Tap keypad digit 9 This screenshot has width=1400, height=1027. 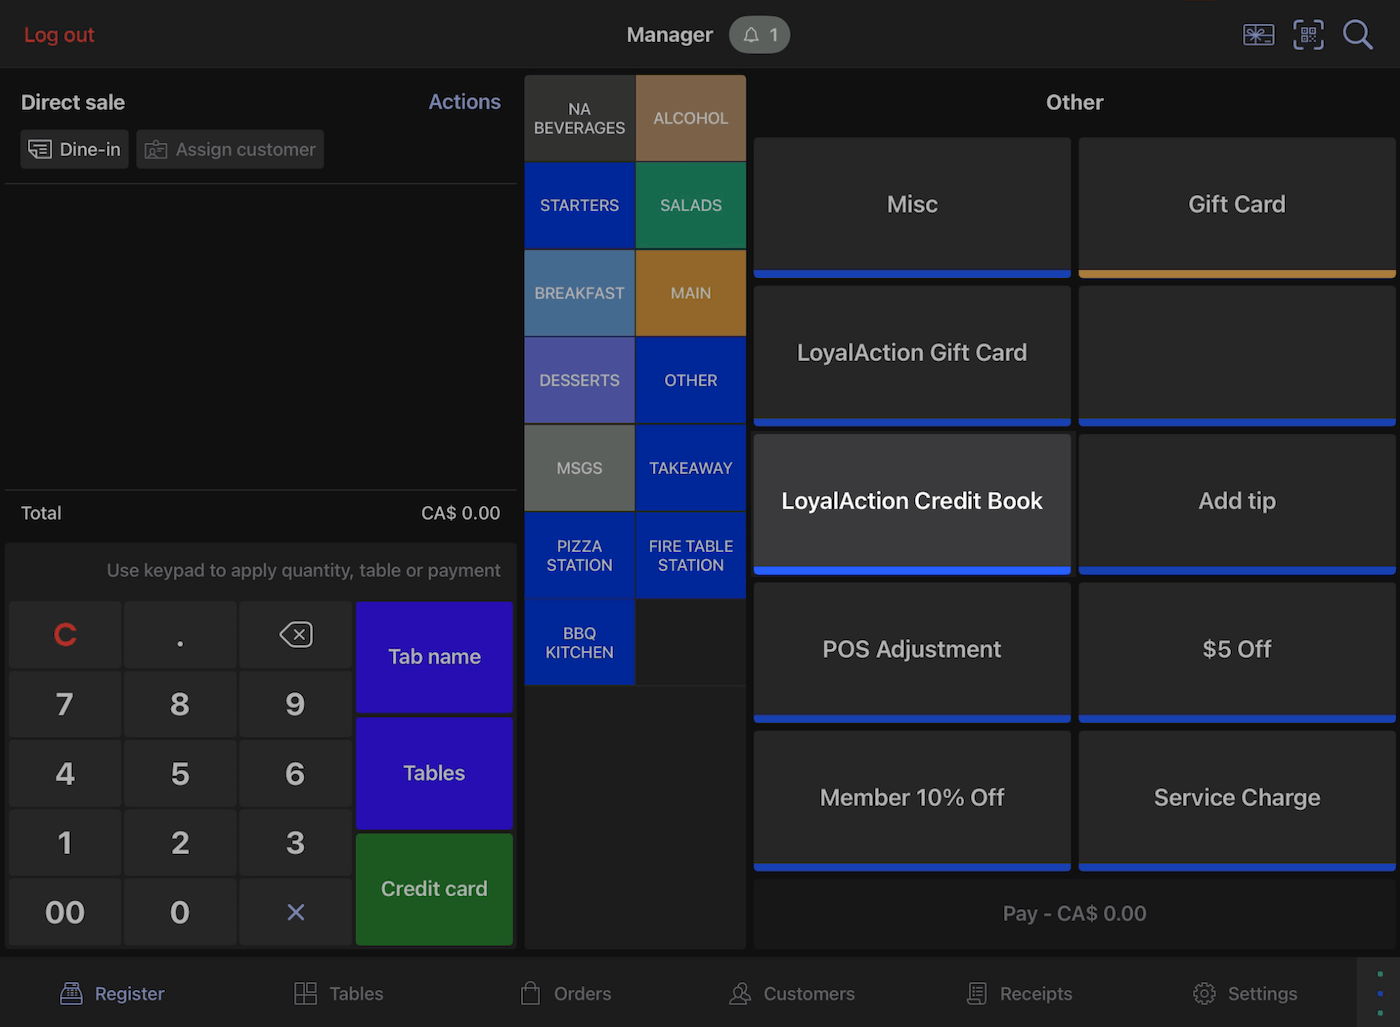(x=295, y=704)
